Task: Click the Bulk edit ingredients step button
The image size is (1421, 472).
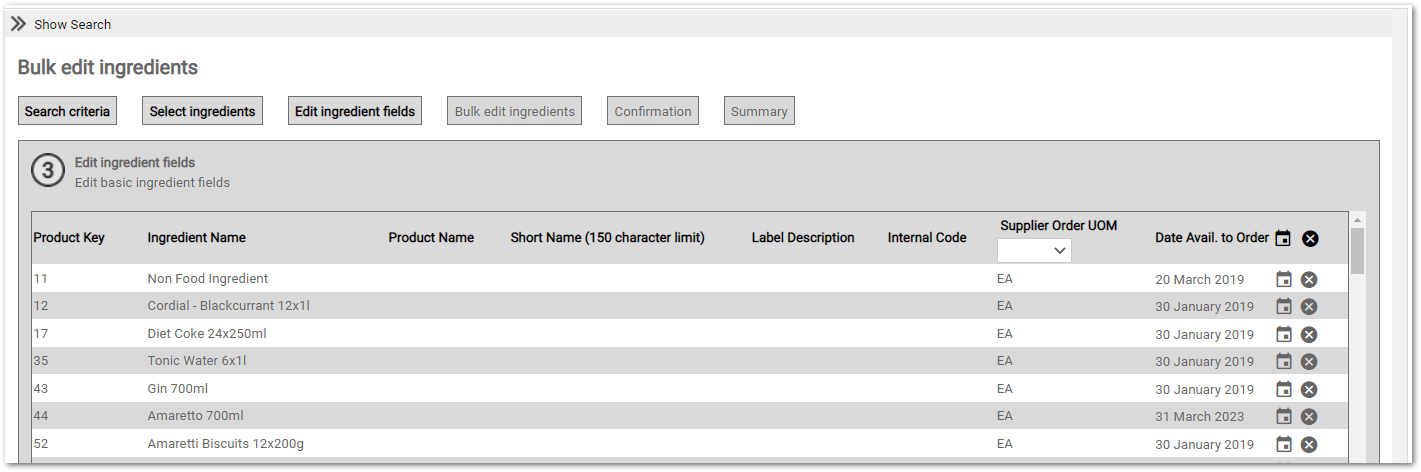Action: pyautogui.click(x=515, y=111)
